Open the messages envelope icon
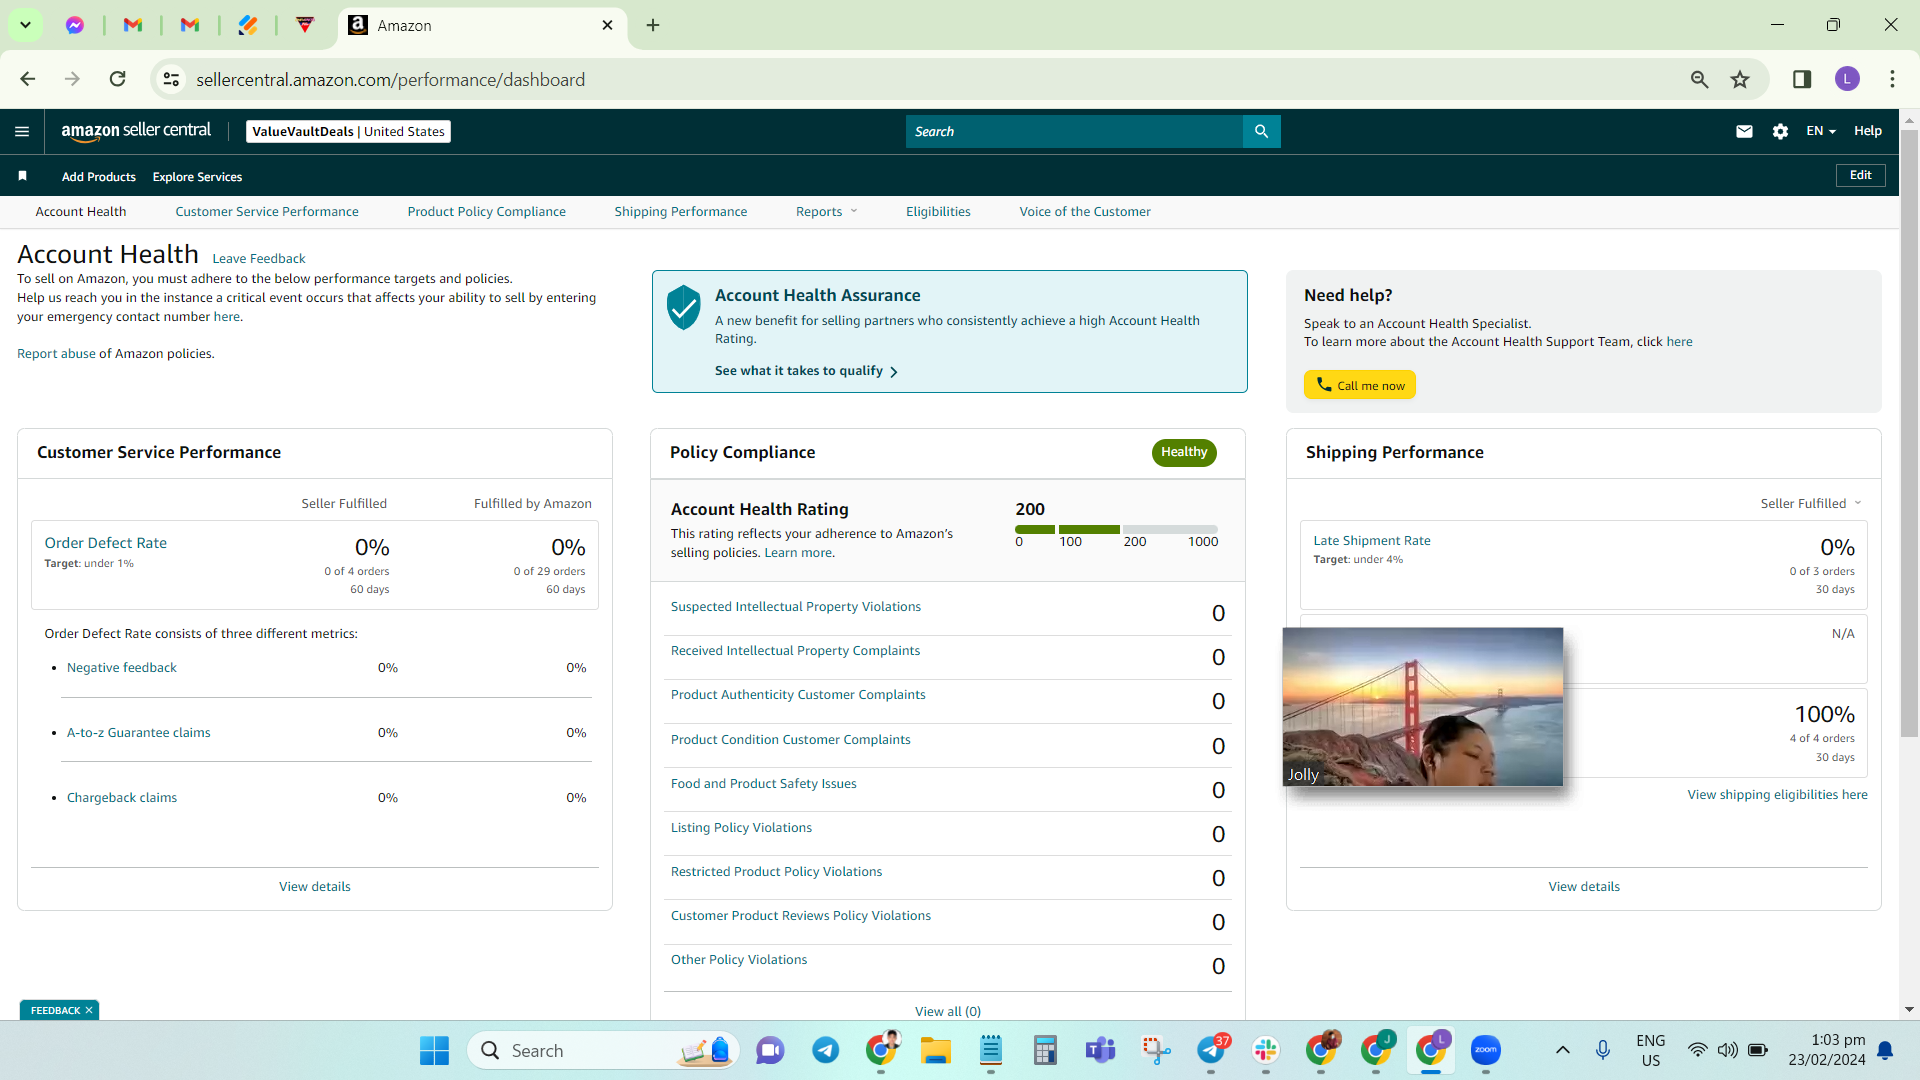The image size is (1920, 1080). point(1744,131)
